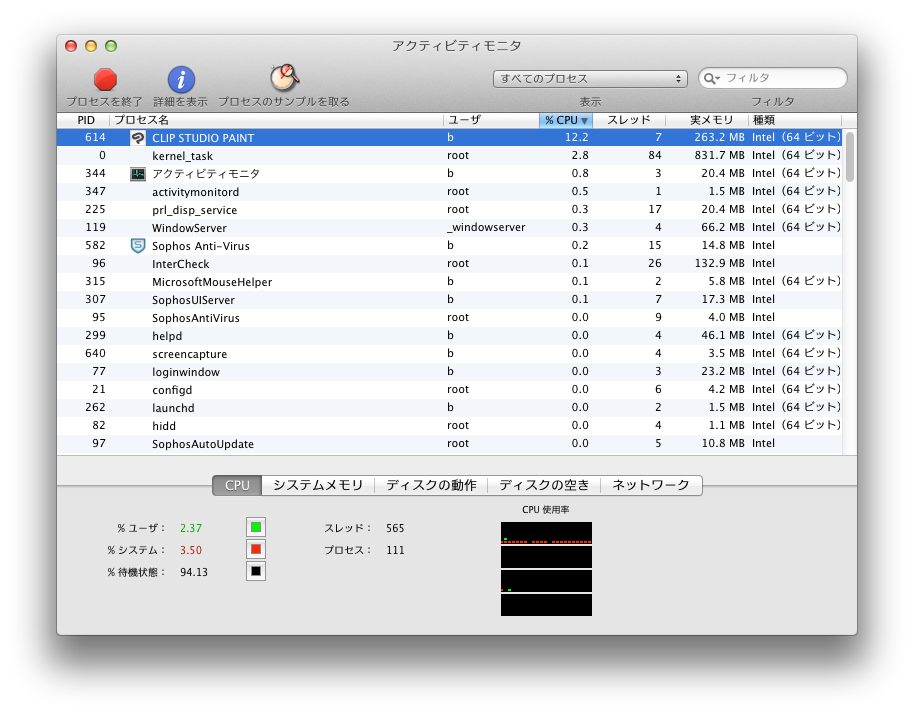The image size is (914, 714).
Task: Click the Sample Process toolbar icon
Action: [284, 78]
